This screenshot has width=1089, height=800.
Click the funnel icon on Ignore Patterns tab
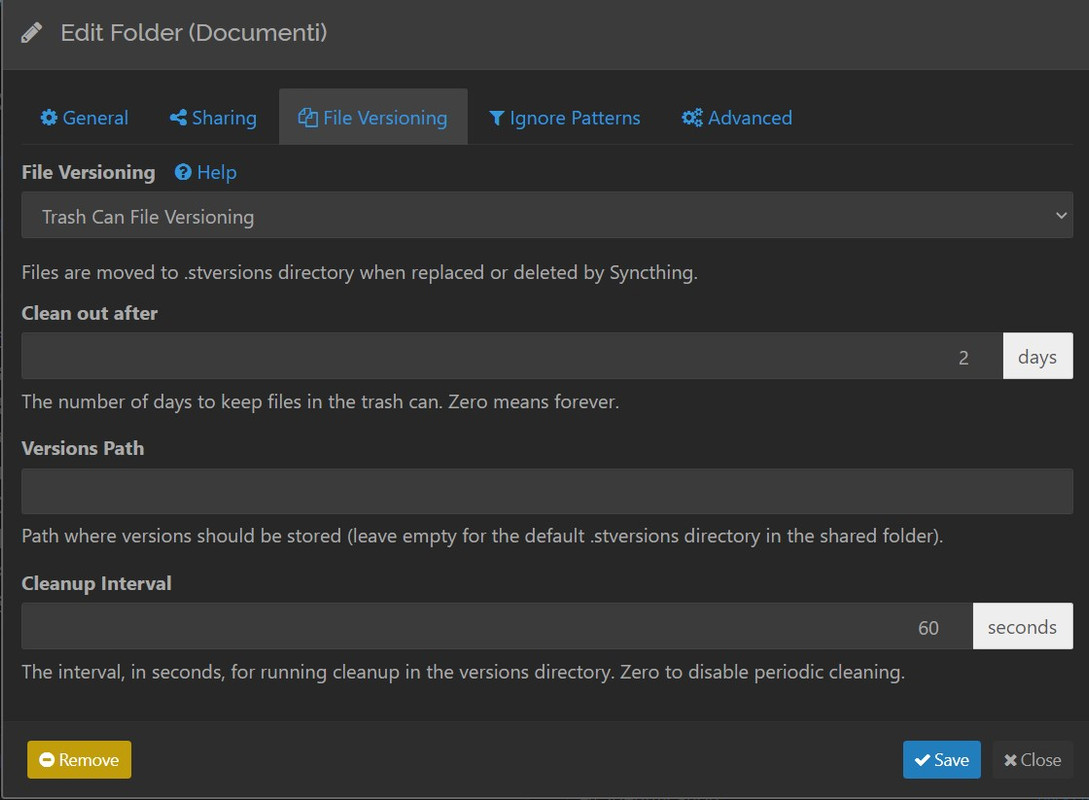(496, 118)
